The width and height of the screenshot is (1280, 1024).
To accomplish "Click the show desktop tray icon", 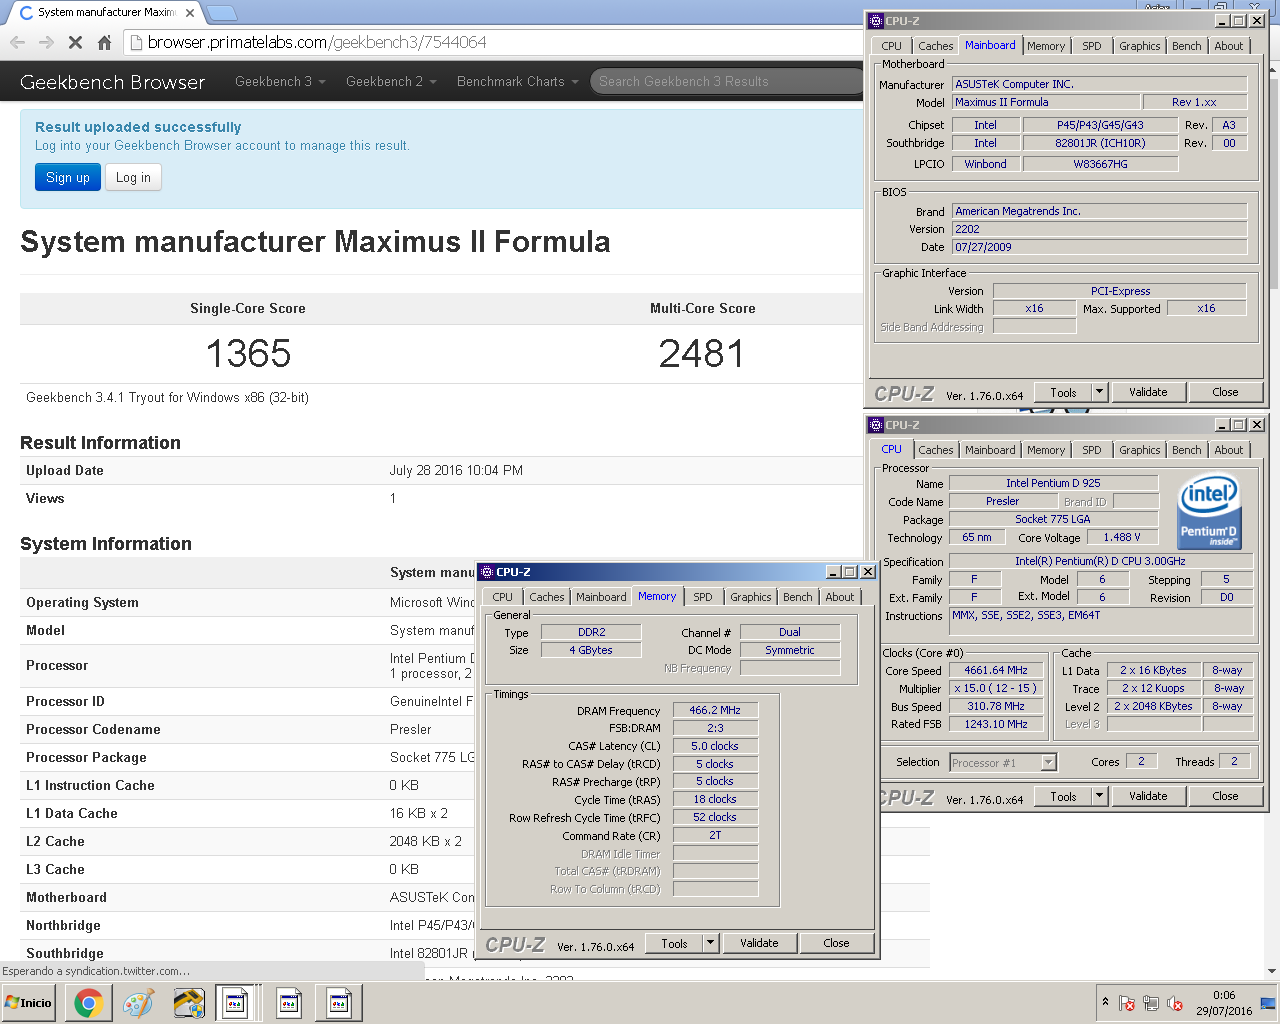I will coord(1268,1003).
